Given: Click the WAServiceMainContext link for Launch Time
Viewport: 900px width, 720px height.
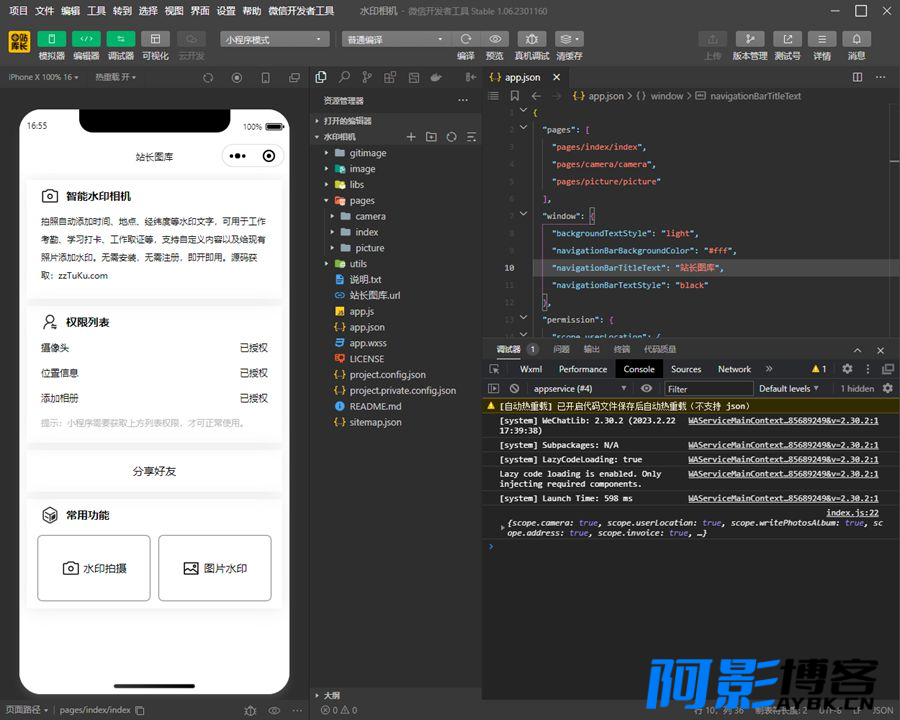Looking at the screenshot, I should point(783,498).
